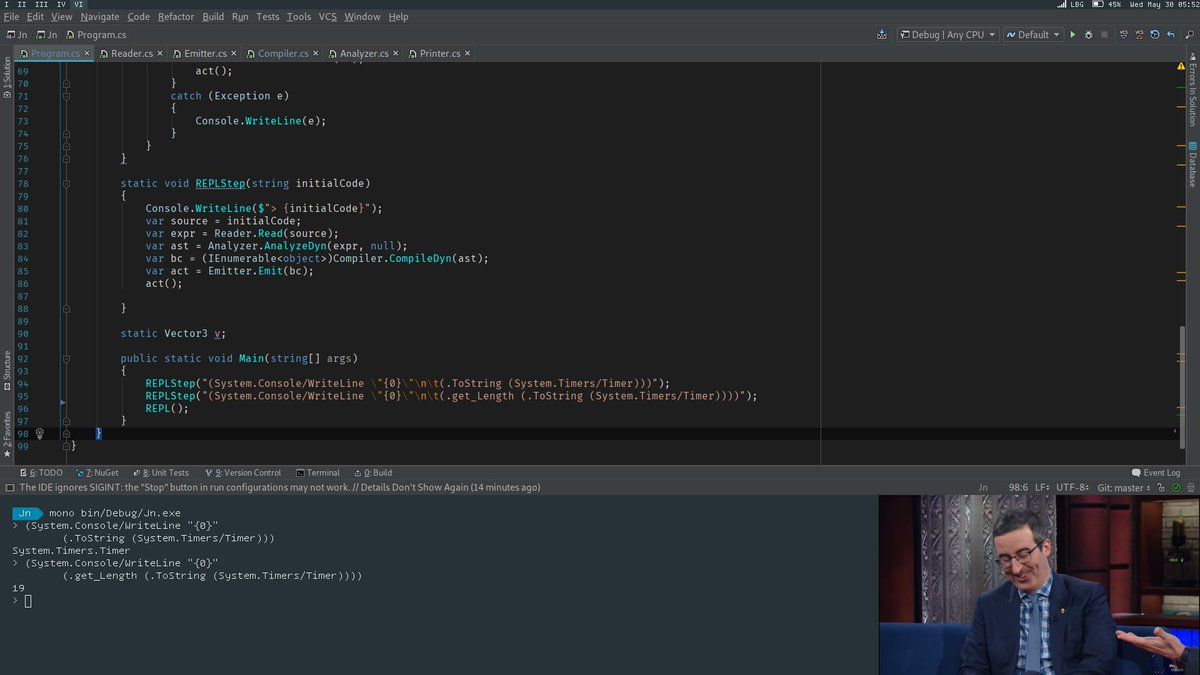Start debugging with the bug icon

1088,35
